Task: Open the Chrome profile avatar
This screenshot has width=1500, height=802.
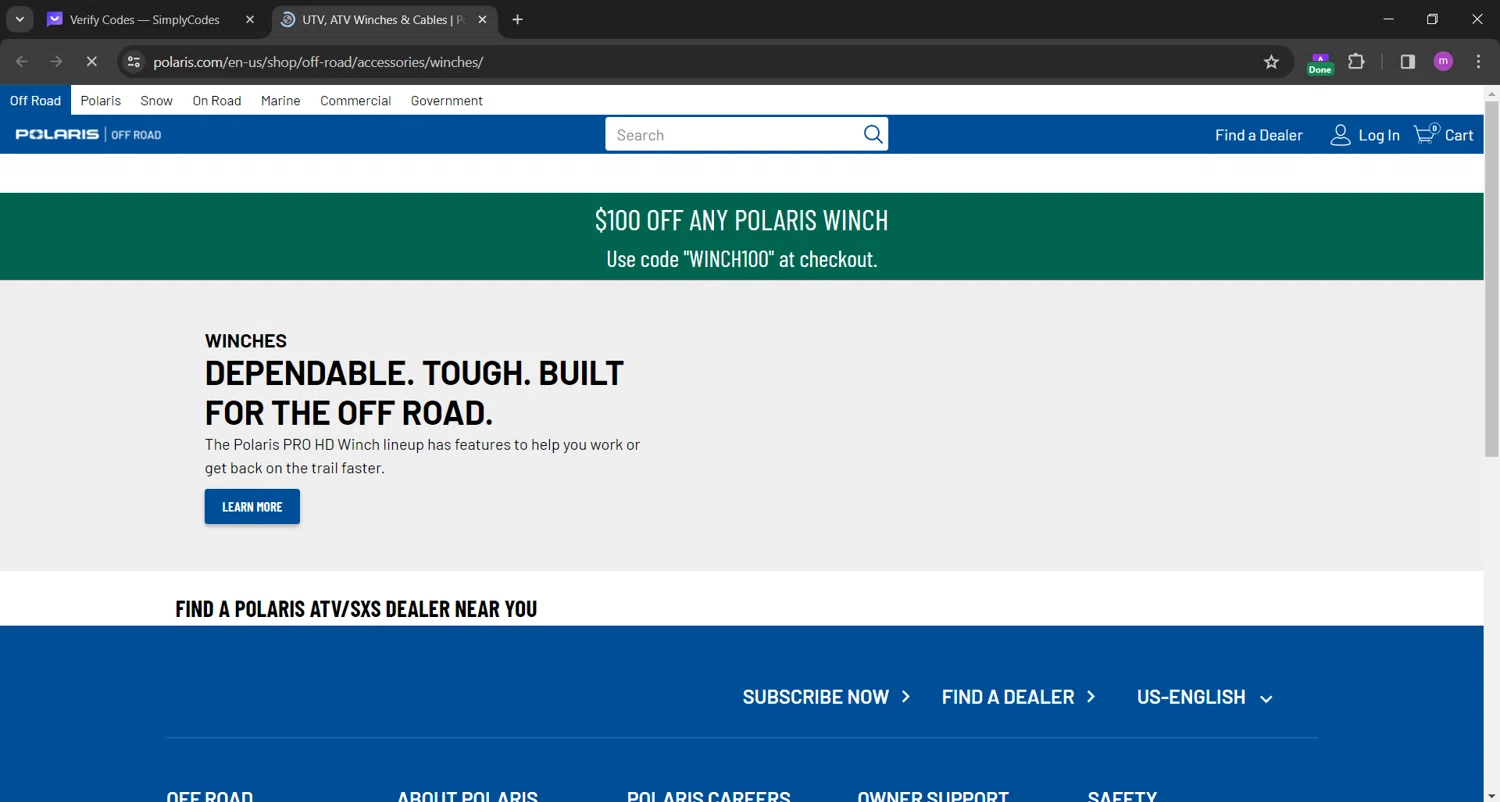Action: pyautogui.click(x=1442, y=62)
